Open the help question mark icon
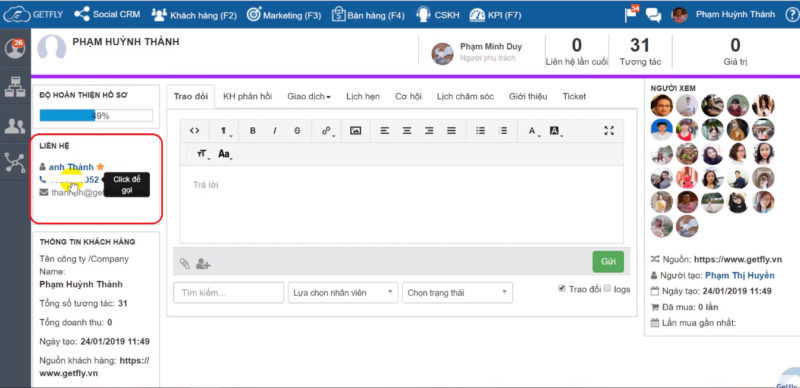800x388 pixels. click(x=791, y=14)
